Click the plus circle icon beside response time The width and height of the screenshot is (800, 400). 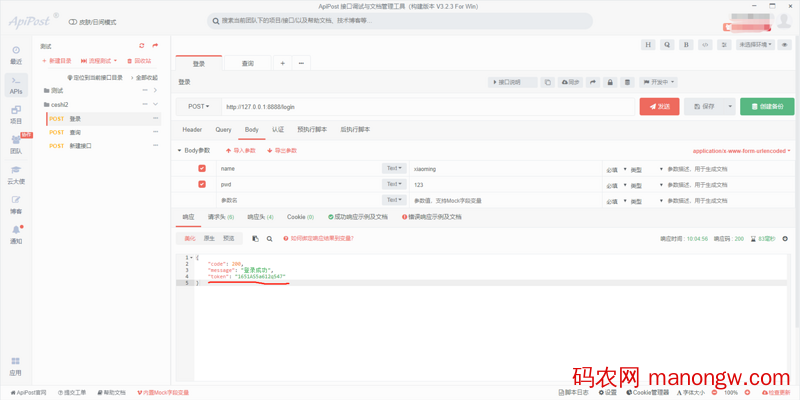[x=785, y=238]
